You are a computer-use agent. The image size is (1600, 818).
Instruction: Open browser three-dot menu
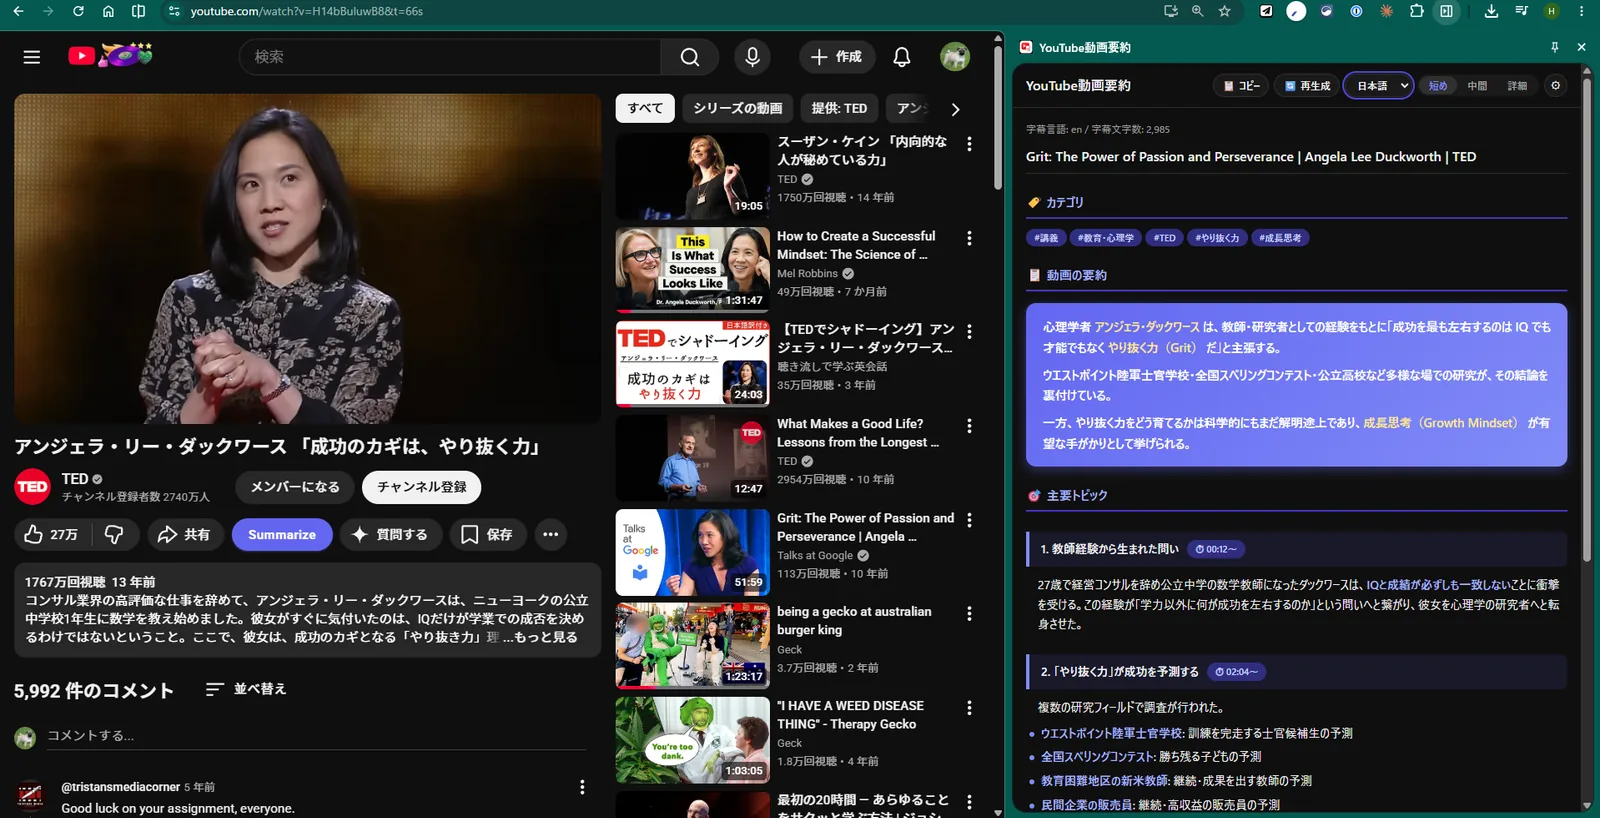point(1581,11)
